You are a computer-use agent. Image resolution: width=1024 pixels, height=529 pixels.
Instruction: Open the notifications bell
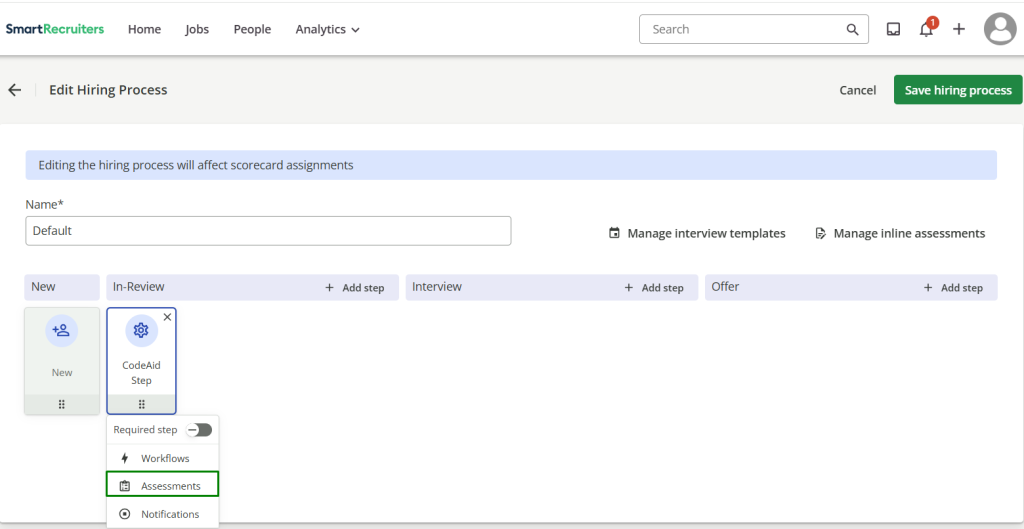coord(926,30)
